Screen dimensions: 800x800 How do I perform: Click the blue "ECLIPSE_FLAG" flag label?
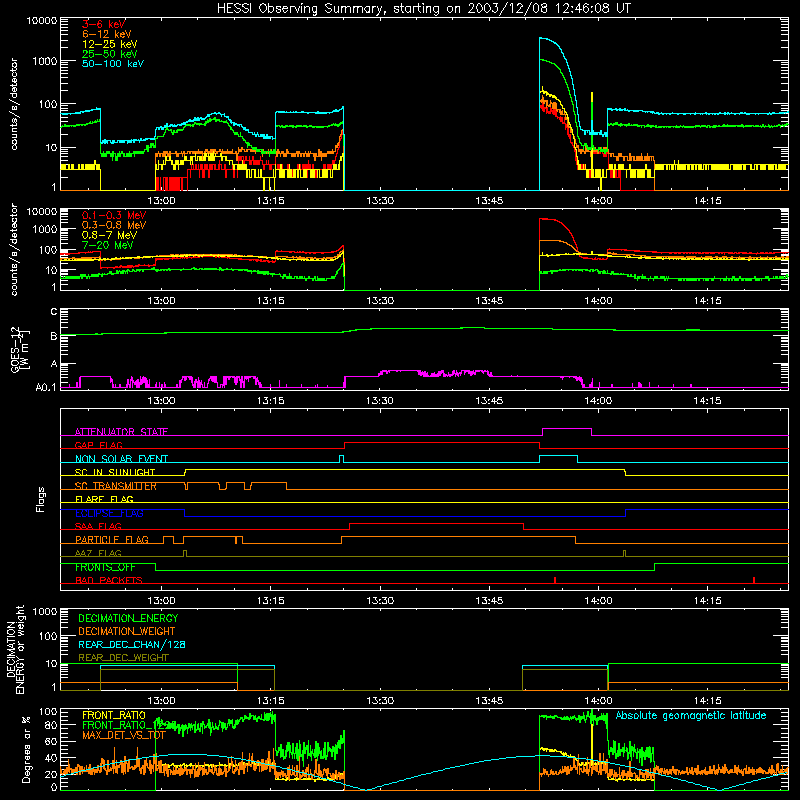(109, 513)
